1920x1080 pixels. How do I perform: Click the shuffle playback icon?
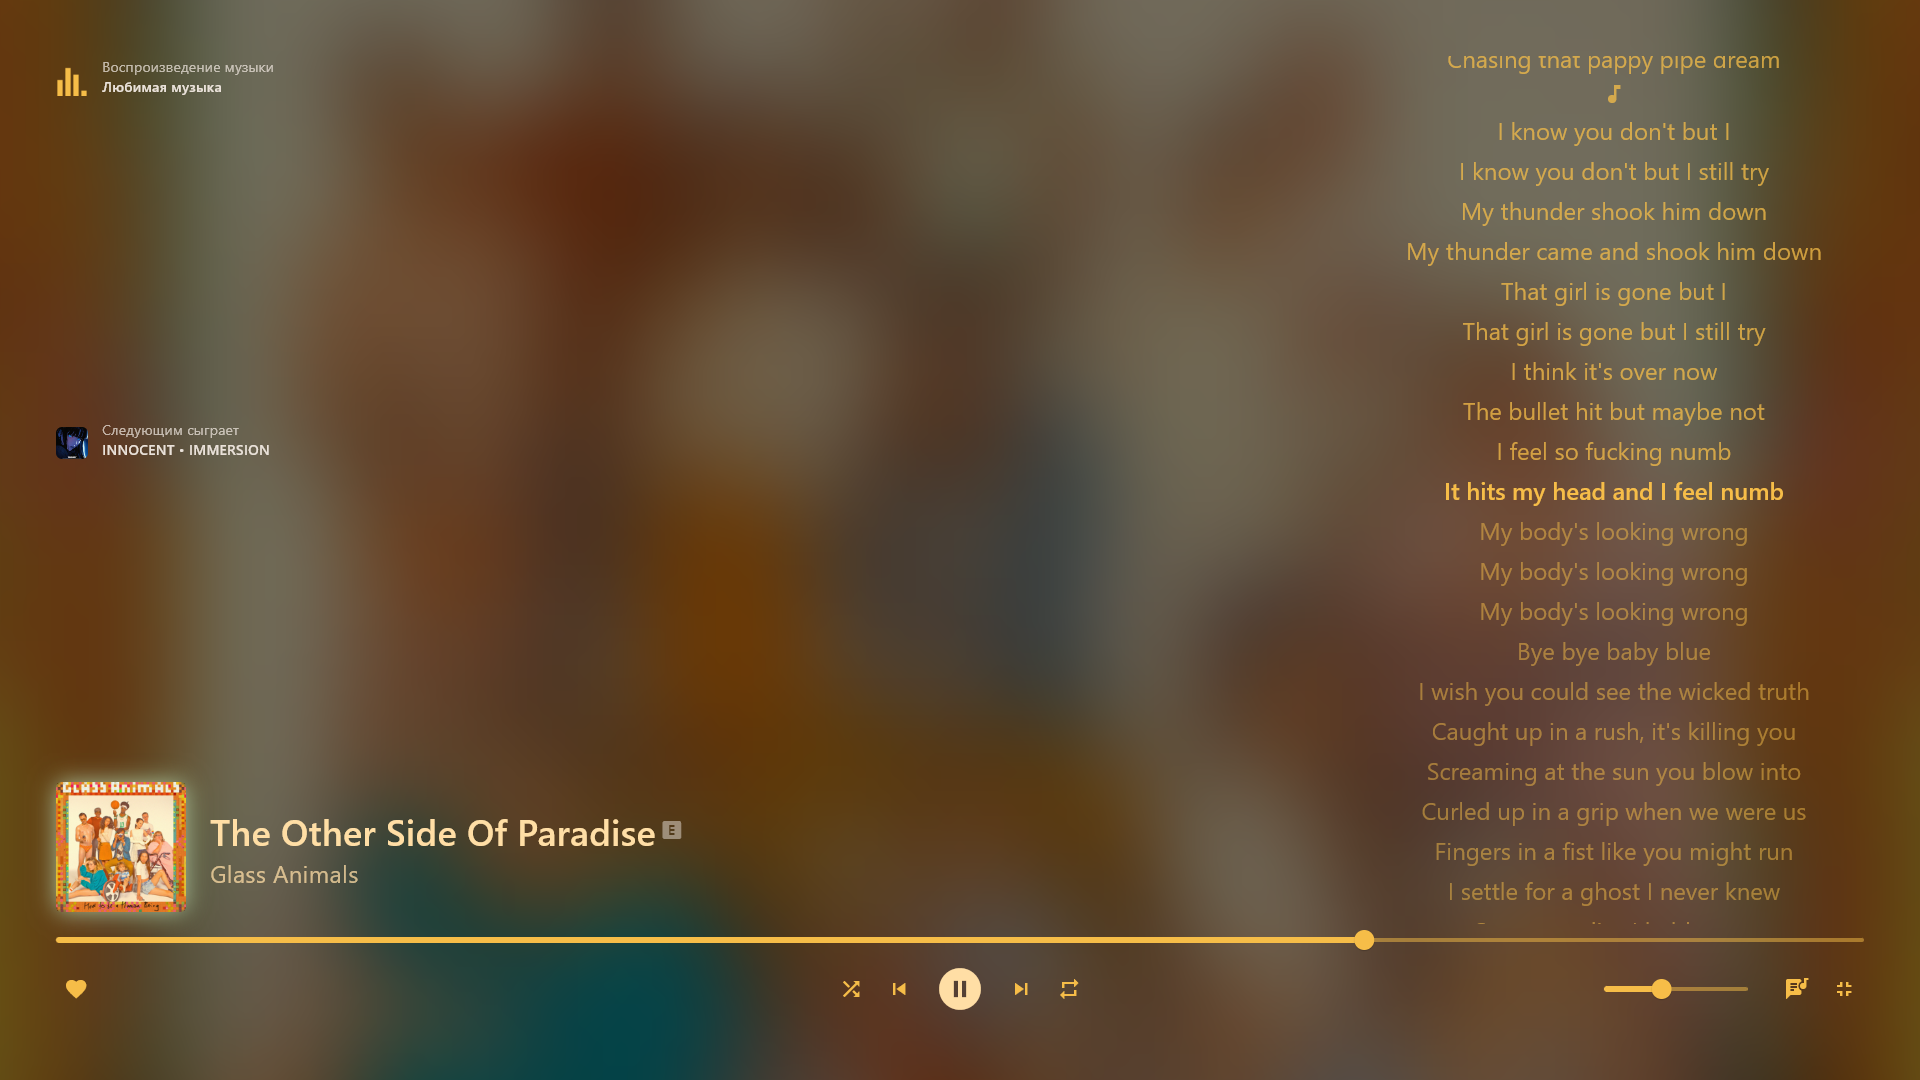(x=851, y=989)
